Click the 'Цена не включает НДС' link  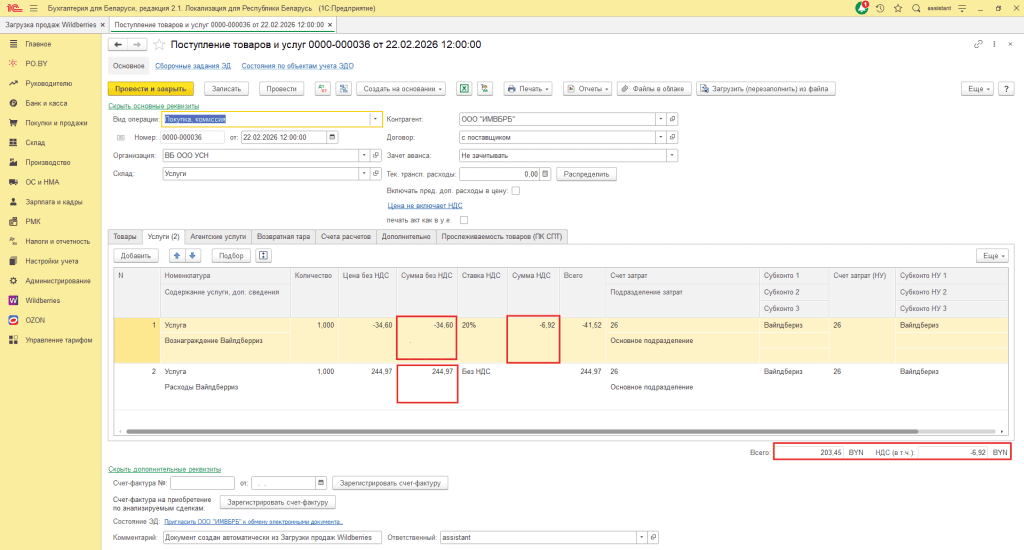coord(425,205)
